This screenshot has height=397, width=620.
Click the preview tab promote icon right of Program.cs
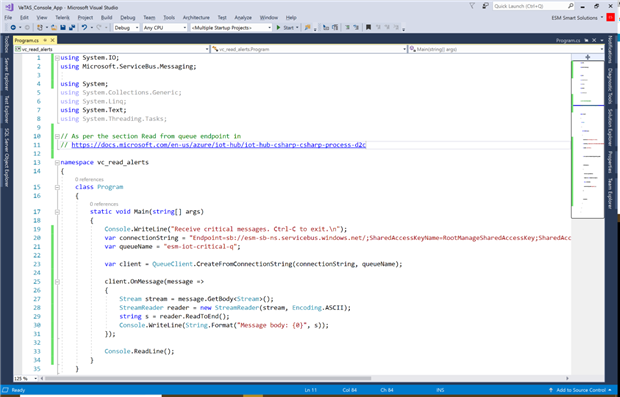586,40
